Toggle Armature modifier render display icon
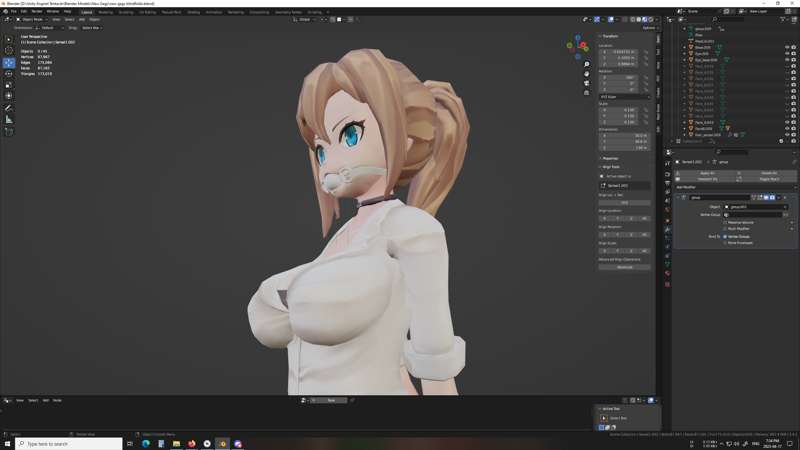The width and height of the screenshot is (800, 450). [x=772, y=197]
